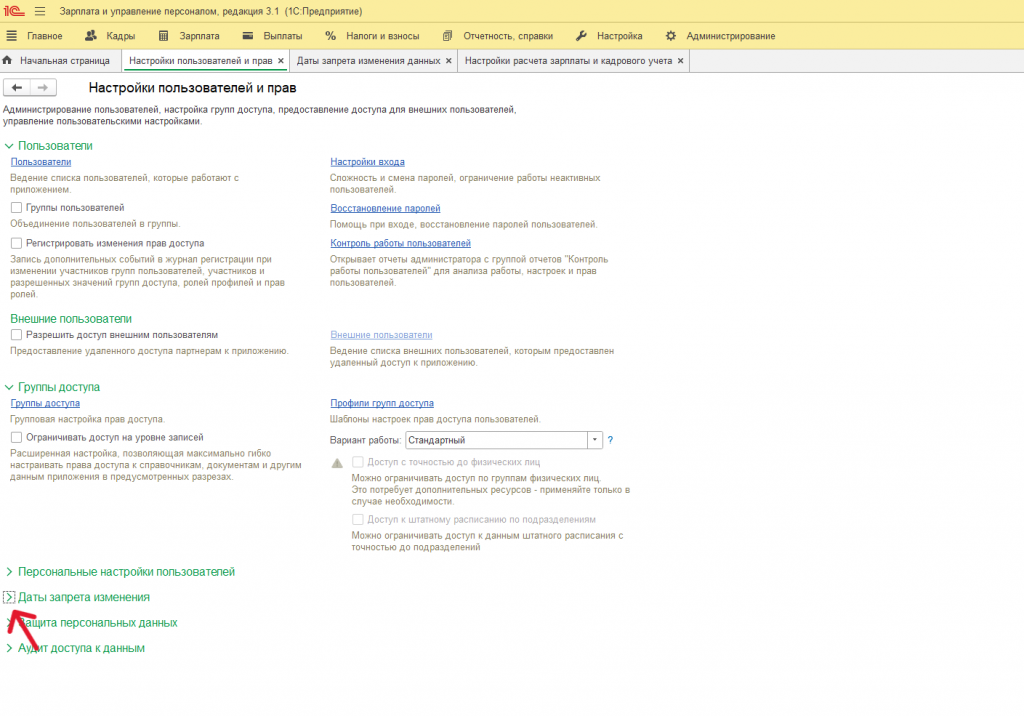
Task: Expand Персональные настройки пользователей section
Action: coord(9,572)
